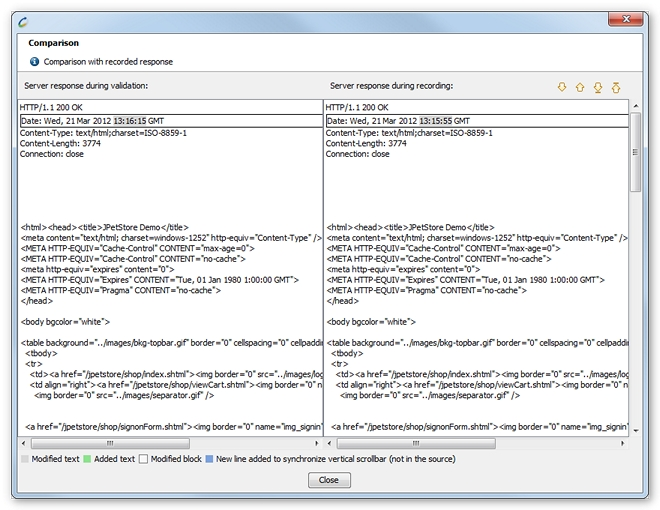Viewport: 660px width, 510px height.
Task: Go to the first difference icon
Action: [x=616, y=88]
